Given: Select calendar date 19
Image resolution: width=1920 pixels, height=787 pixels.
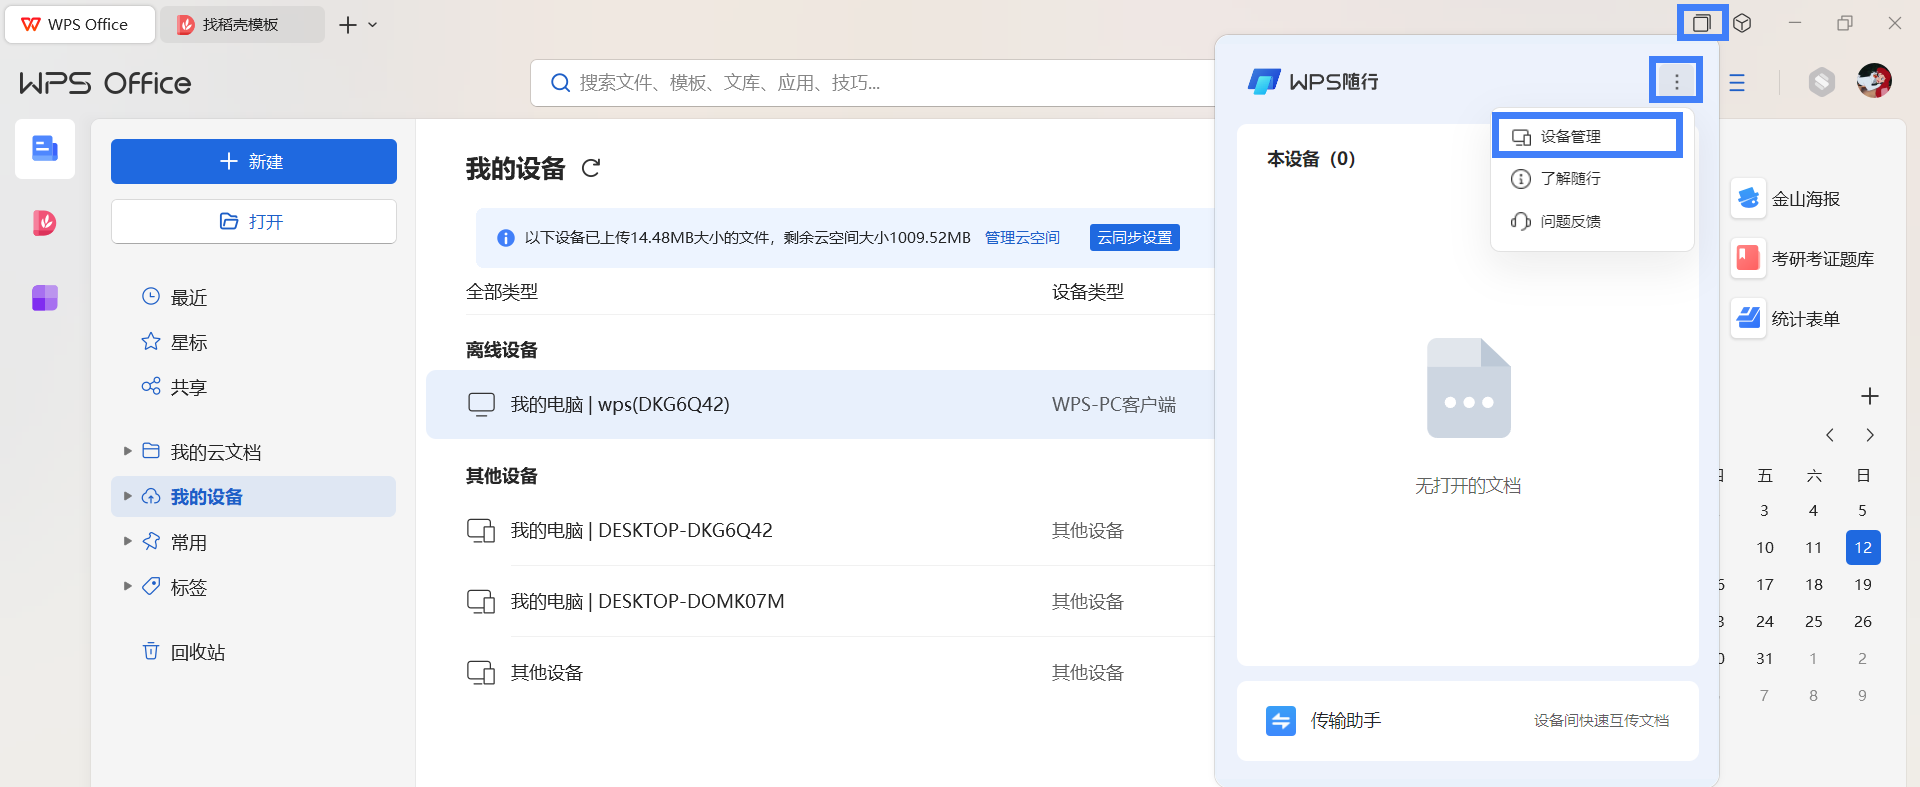Looking at the screenshot, I should point(1863,585).
